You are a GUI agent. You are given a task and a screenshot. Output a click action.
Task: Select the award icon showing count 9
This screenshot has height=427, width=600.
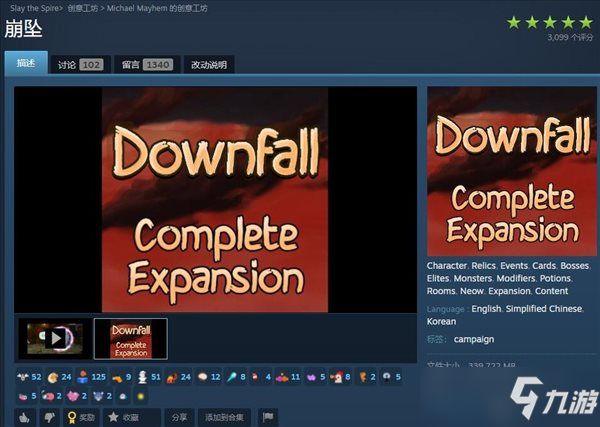(122, 377)
